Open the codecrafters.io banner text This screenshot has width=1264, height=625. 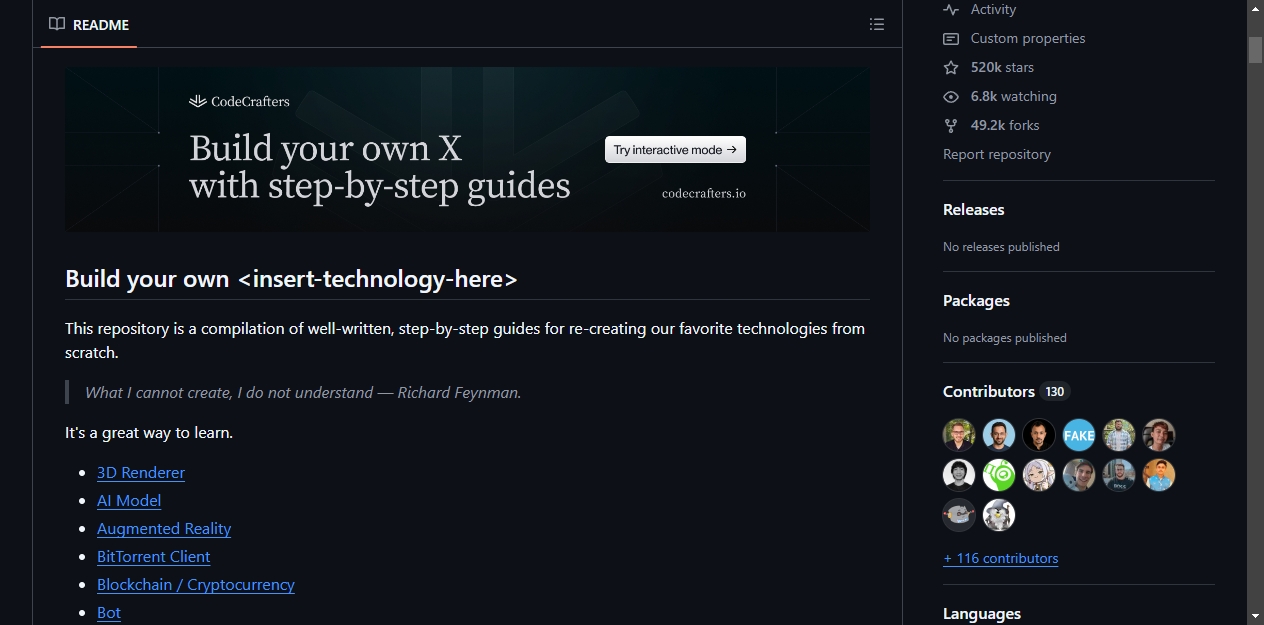coord(704,193)
